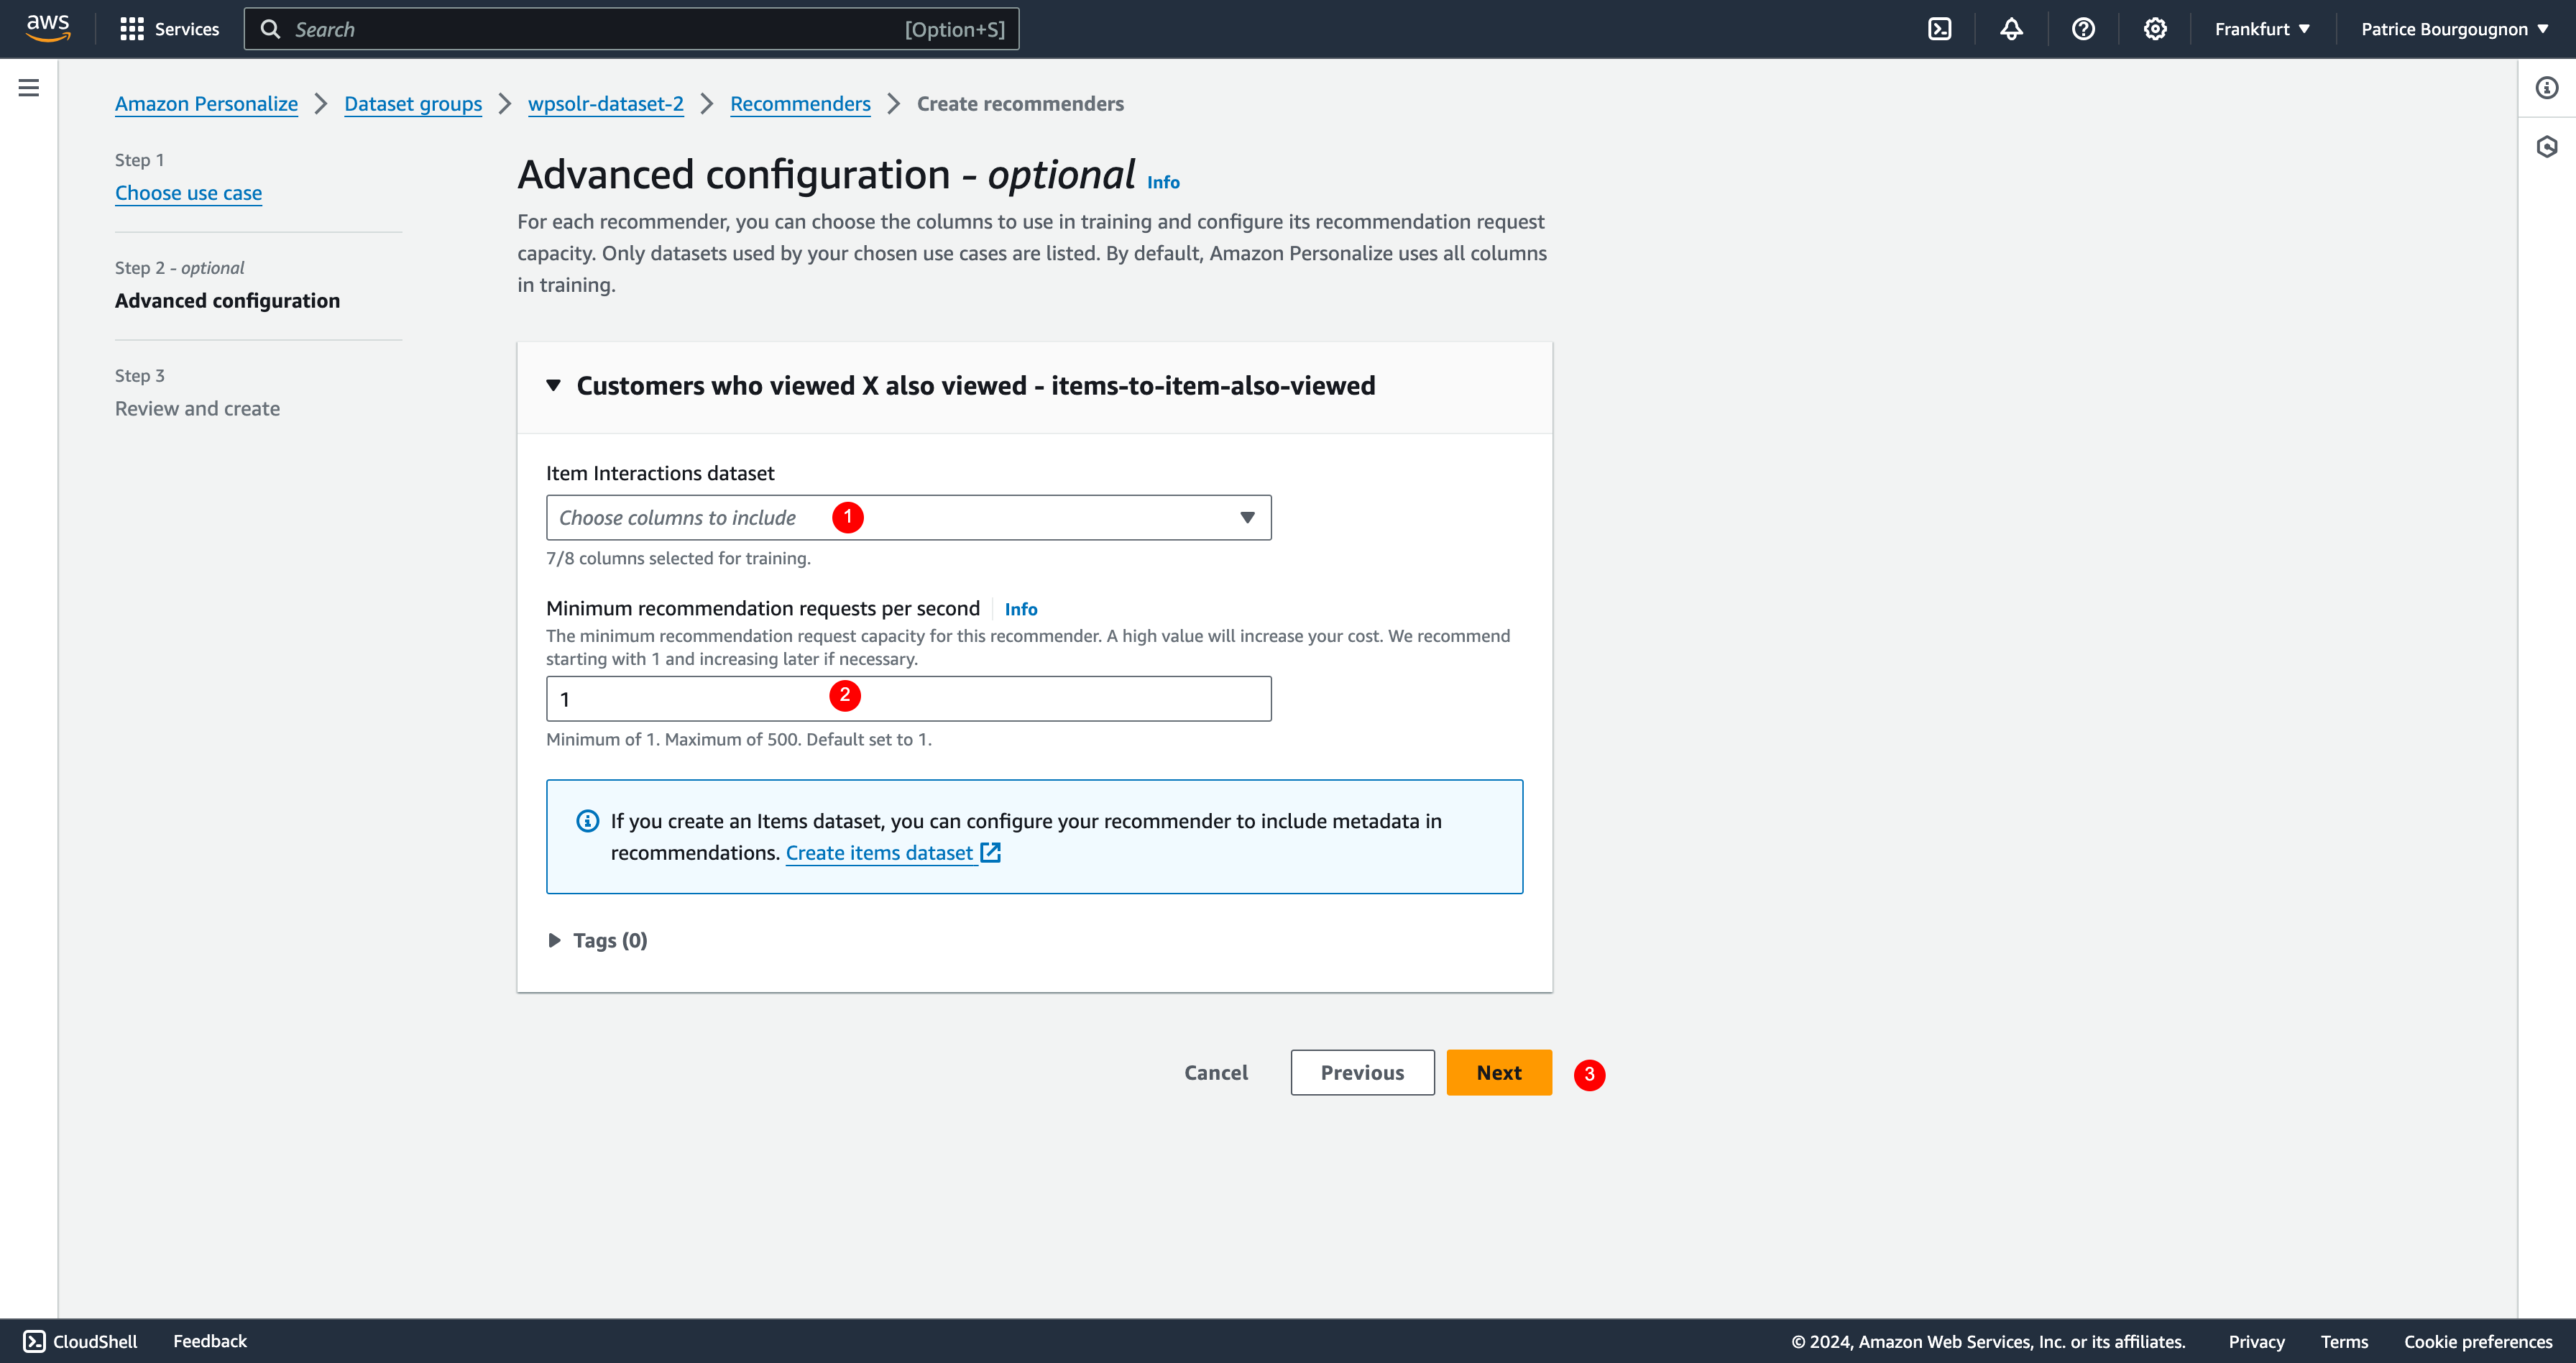This screenshot has height=1363, width=2576.
Task: Open the settings gear menu
Action: click(x=2155, y=29)
